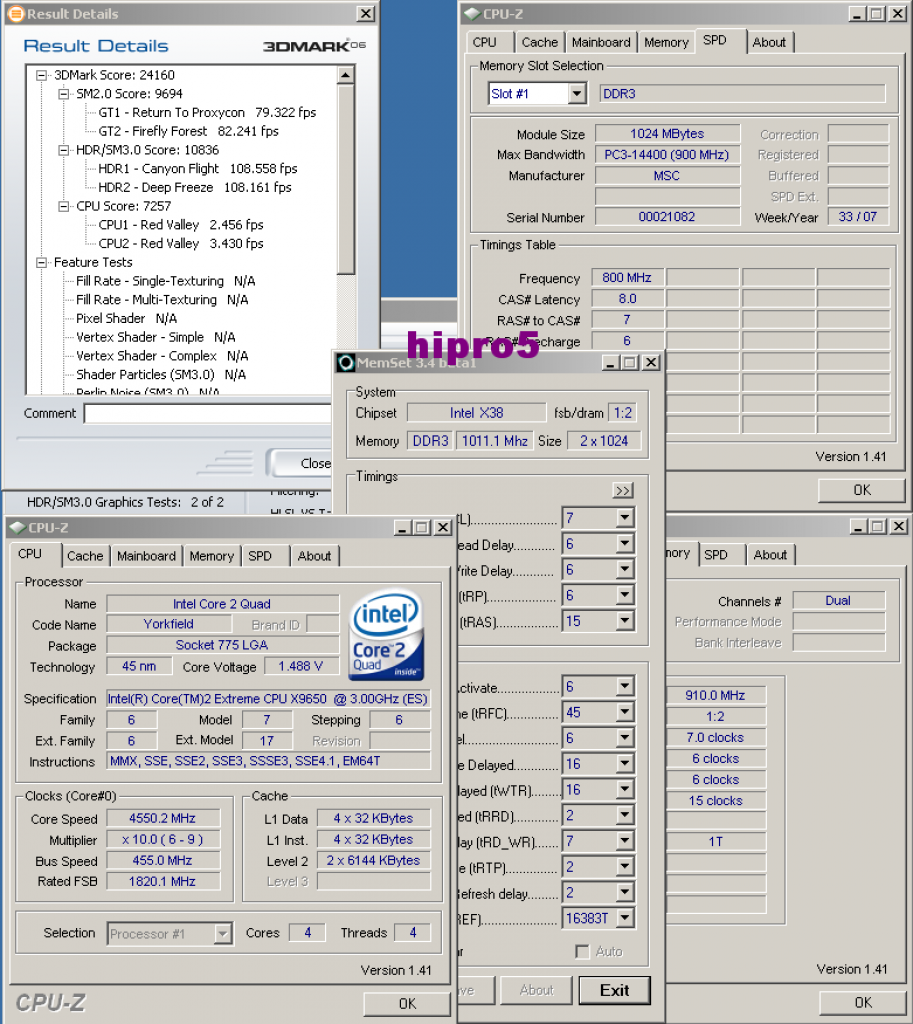
Task: Click the PC3-14400 (900 MHz) bandwidth value
Action: tap(667, 155)
